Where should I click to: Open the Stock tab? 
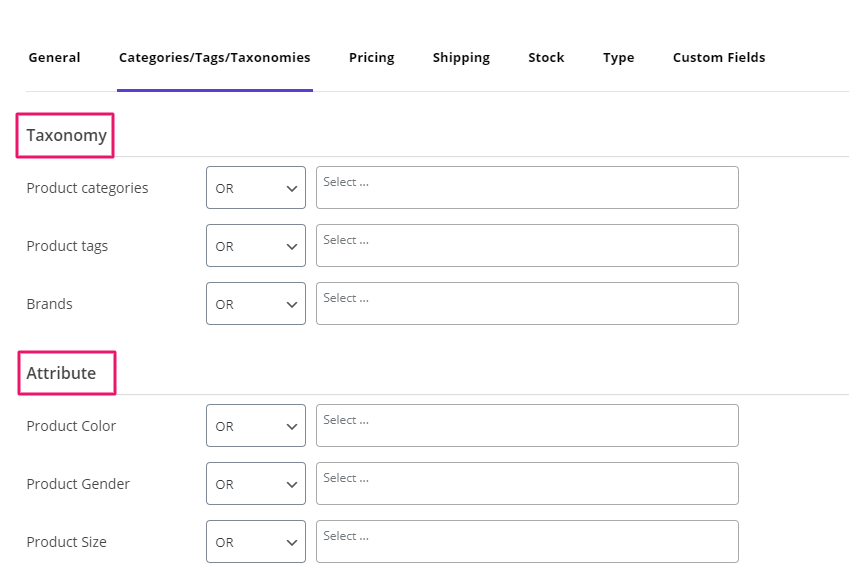[x=546, y=57]
